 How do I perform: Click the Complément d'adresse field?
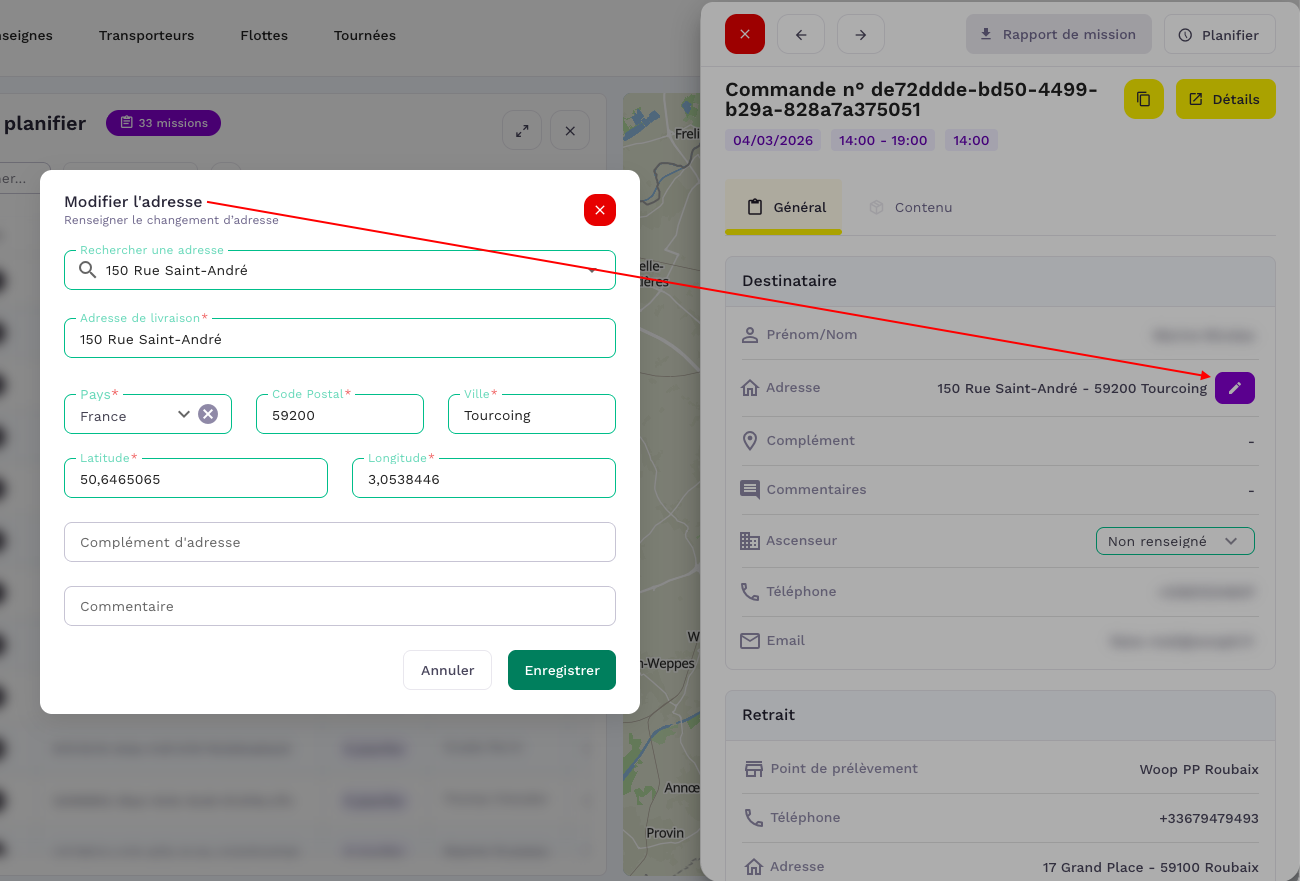coord(339,542)
